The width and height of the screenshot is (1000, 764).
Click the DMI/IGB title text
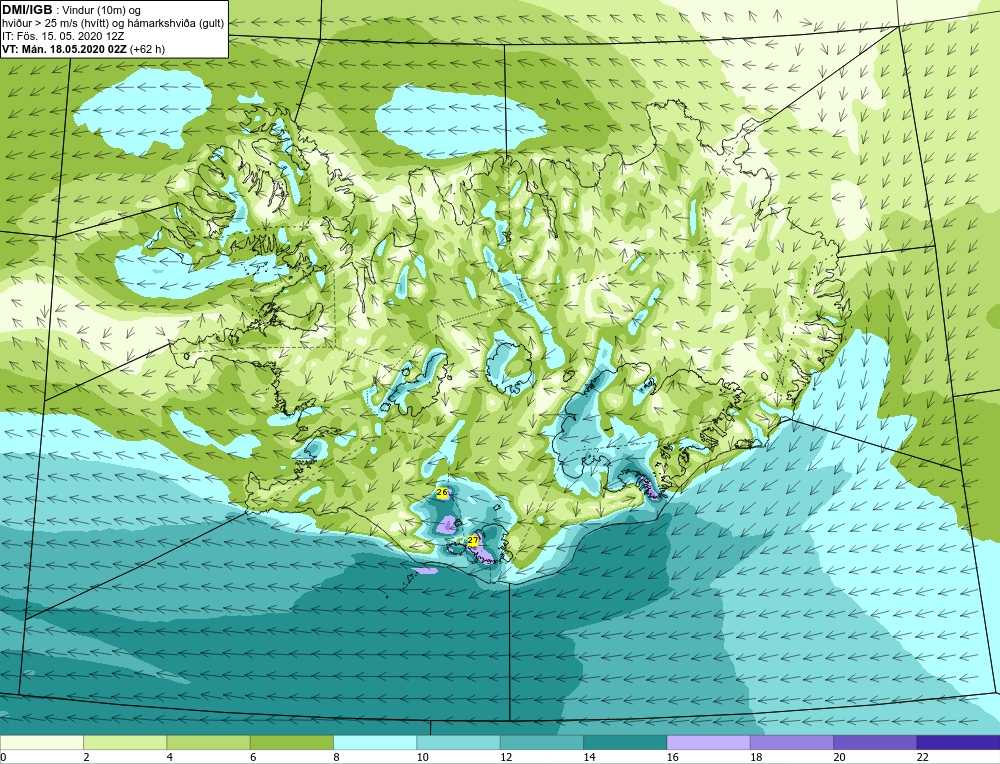click(x=27, y=10)
